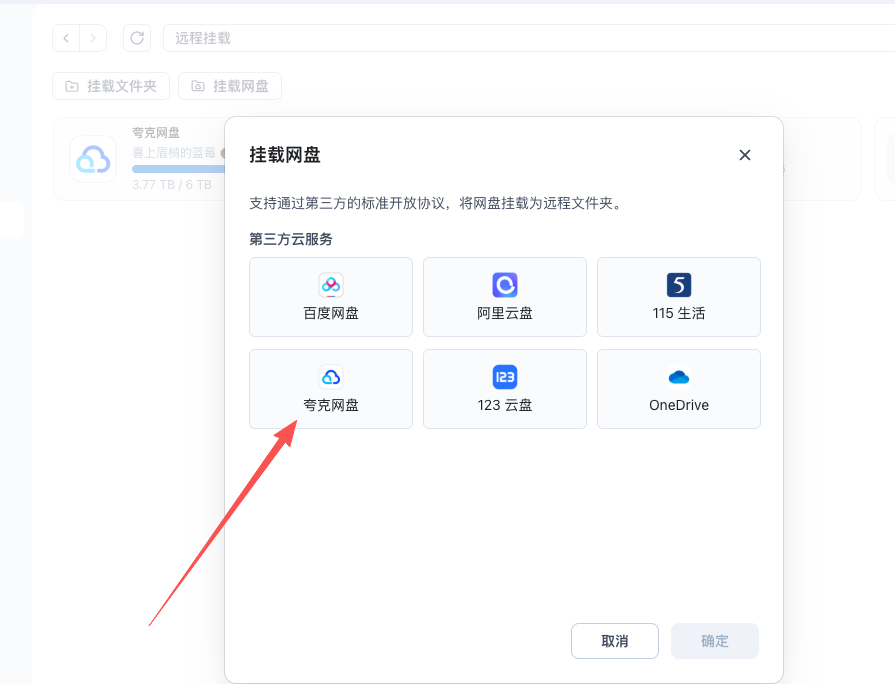Click the 挂载网盘 toolbar button

230,86
